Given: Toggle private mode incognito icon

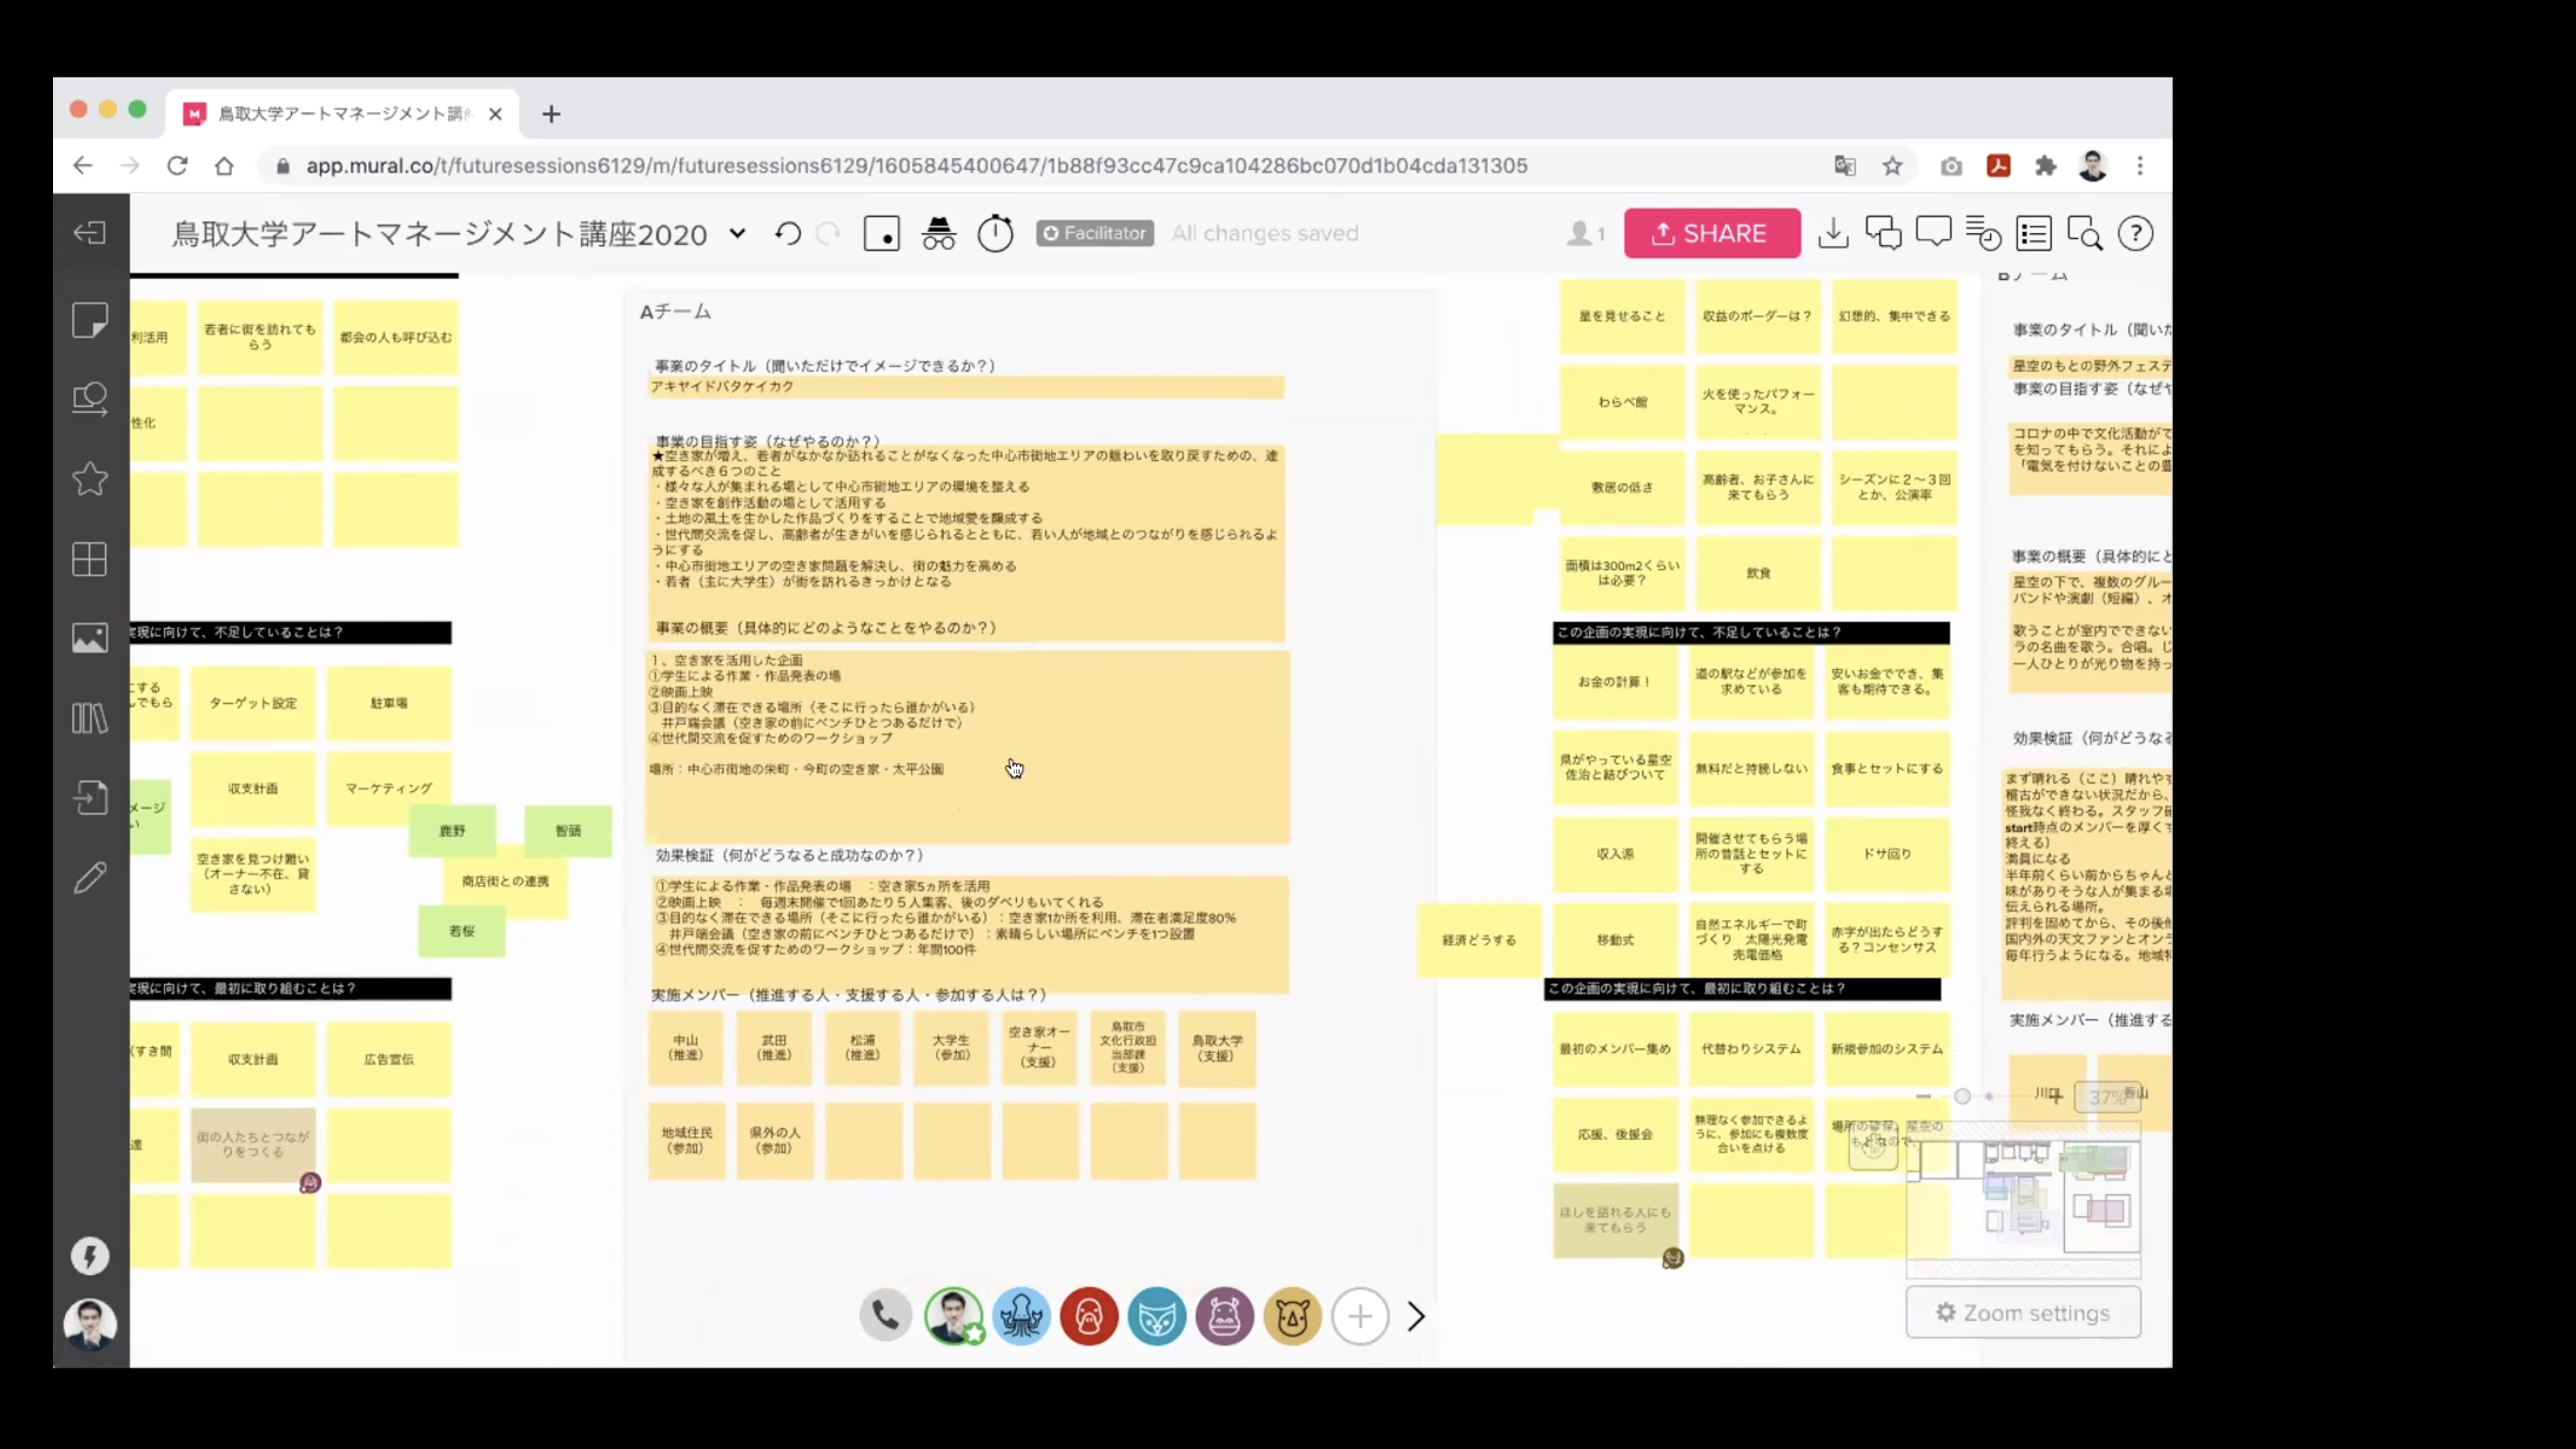Looking at the screenshot, I should pyautogui.click(x=938, y=234).
